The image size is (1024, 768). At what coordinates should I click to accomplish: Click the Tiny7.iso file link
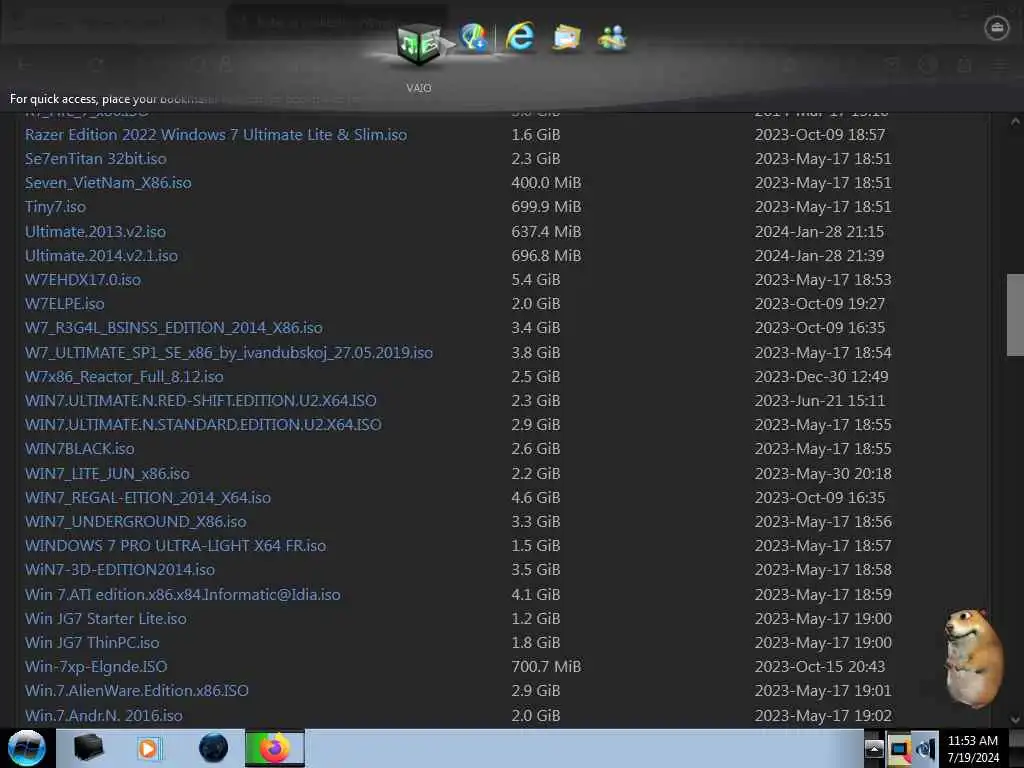click(55, 207)
